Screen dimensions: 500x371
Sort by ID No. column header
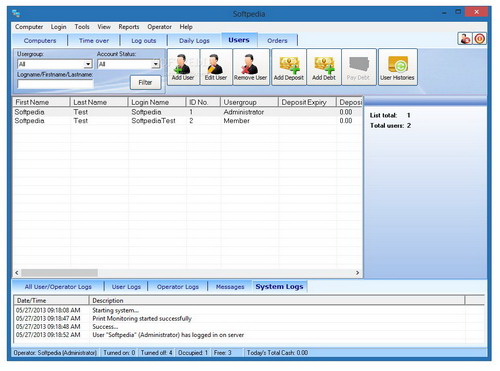tap(203, 102)
